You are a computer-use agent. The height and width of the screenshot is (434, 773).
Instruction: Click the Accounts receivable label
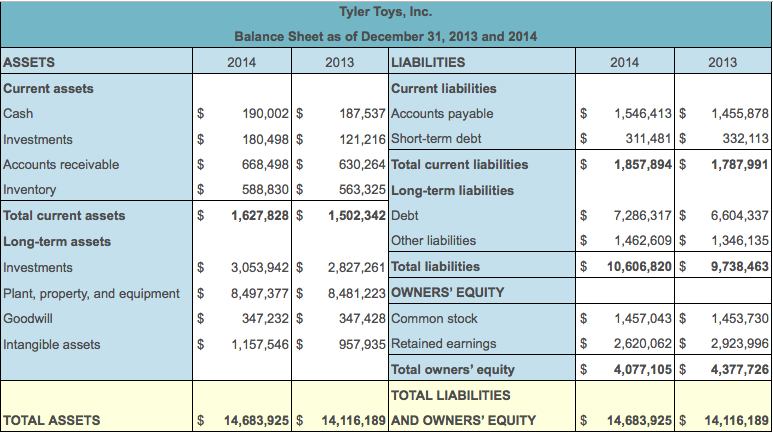pos(61,165)
